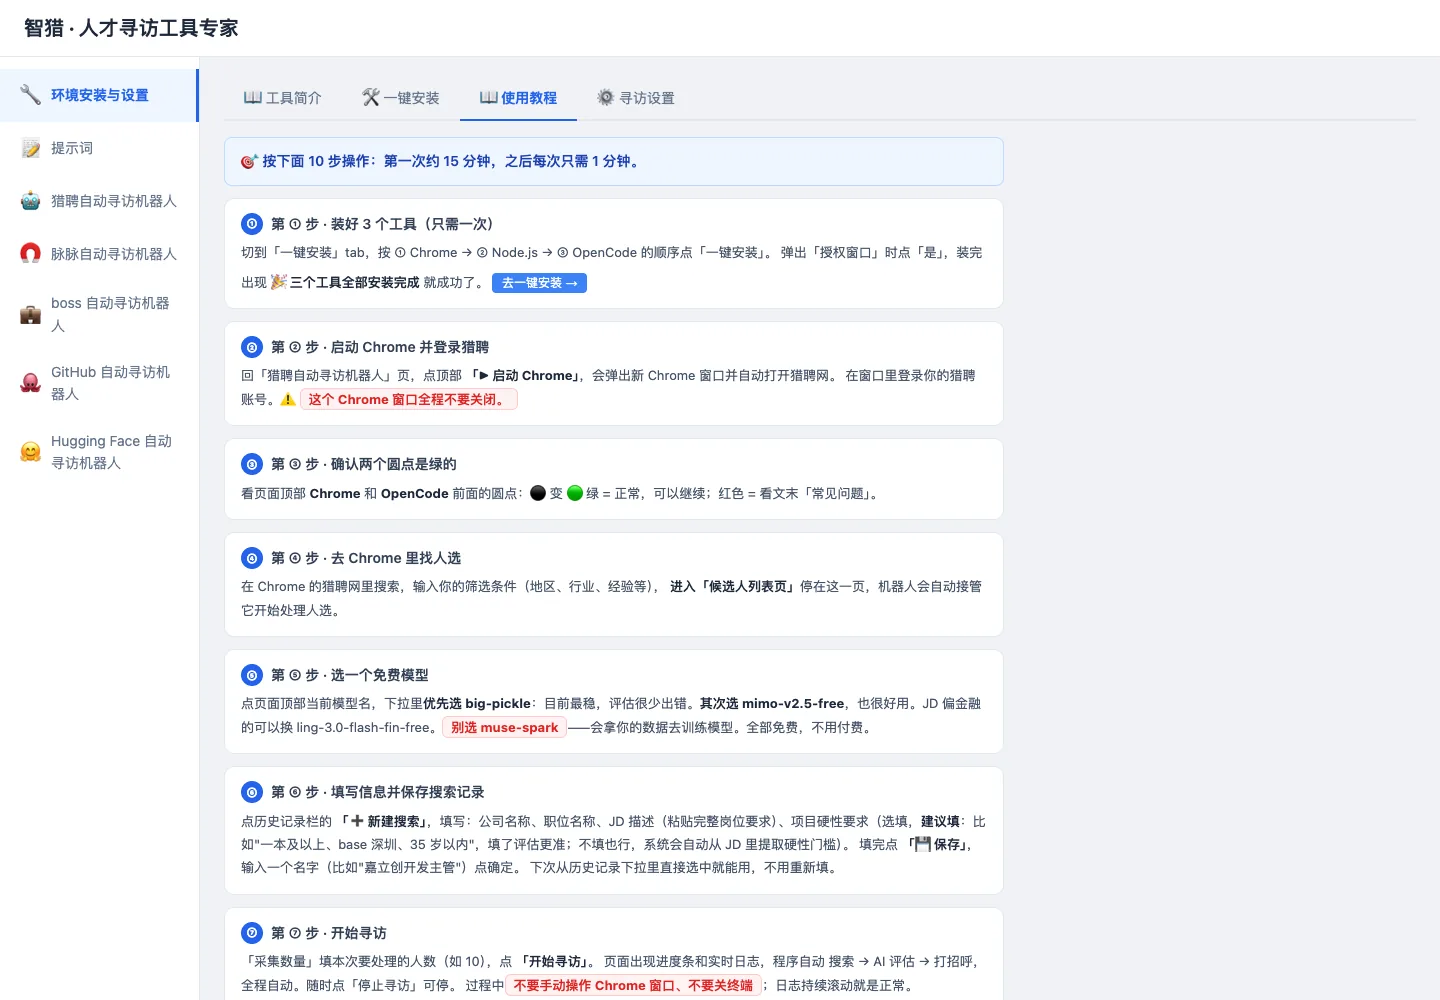This screenshot has height=1000, width=1440.
Task: Click the gear icon on 寻访设置 tab
Action: click(x=606, y=98)
